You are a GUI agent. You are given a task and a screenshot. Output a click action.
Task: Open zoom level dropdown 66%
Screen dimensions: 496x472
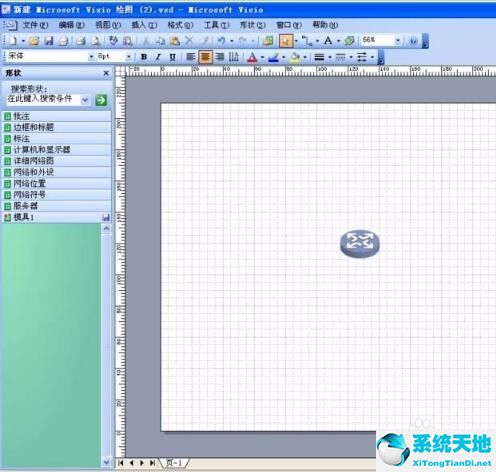tap(397, 40)
